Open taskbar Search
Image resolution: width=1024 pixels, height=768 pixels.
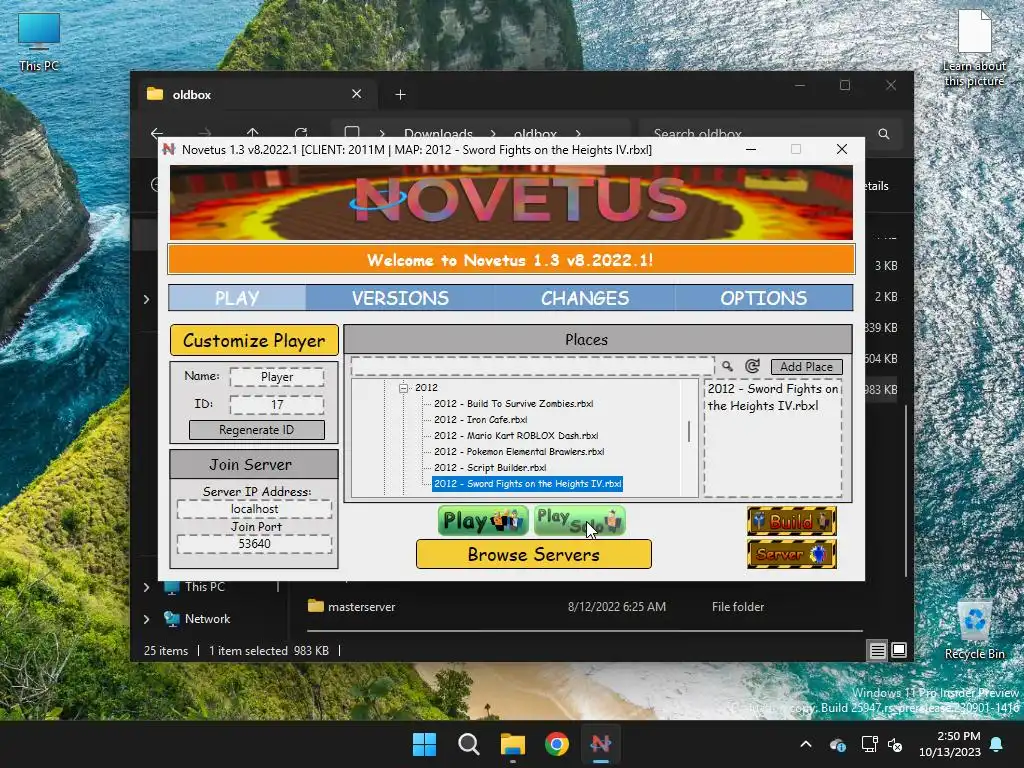coord(468,744)
